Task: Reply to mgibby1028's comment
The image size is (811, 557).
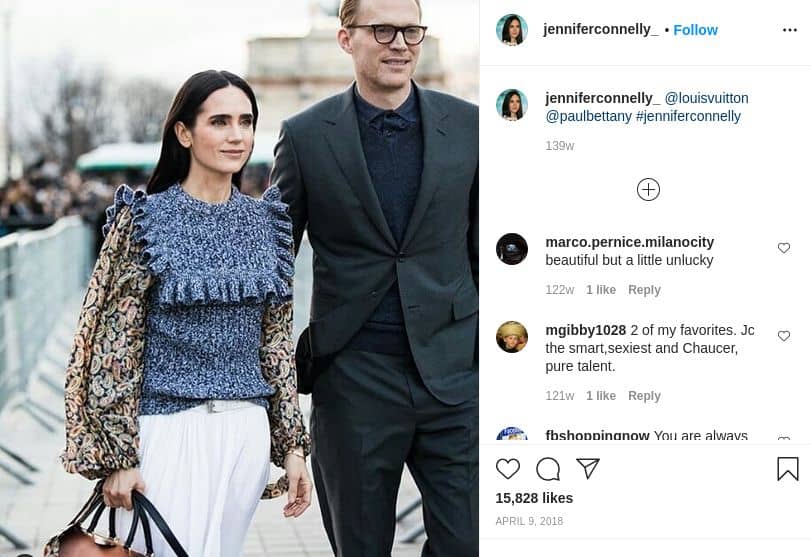Action: tap(644, 396)
